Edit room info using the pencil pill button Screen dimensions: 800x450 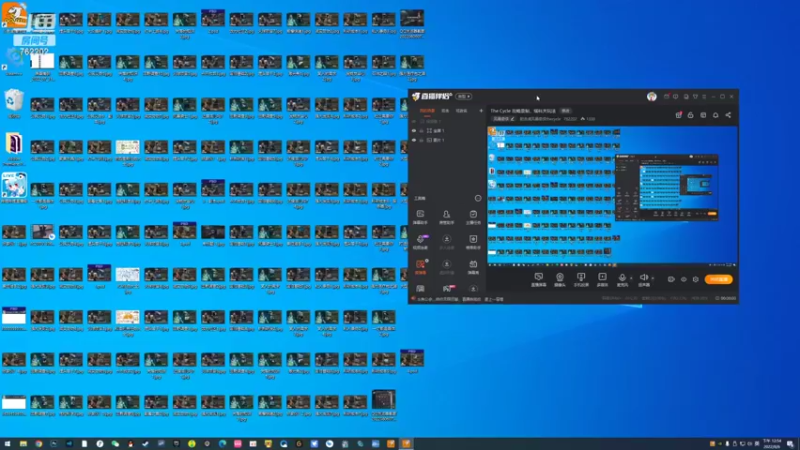[x=504, y=119]
